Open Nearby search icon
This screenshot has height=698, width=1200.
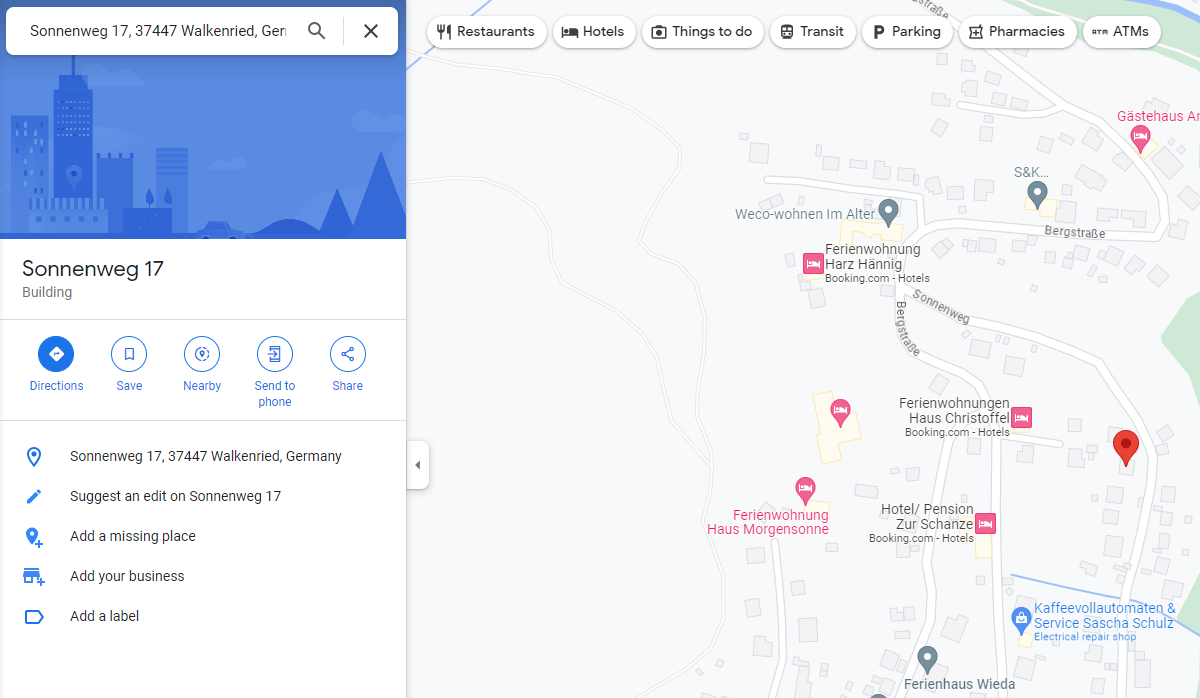coord(202,354)
